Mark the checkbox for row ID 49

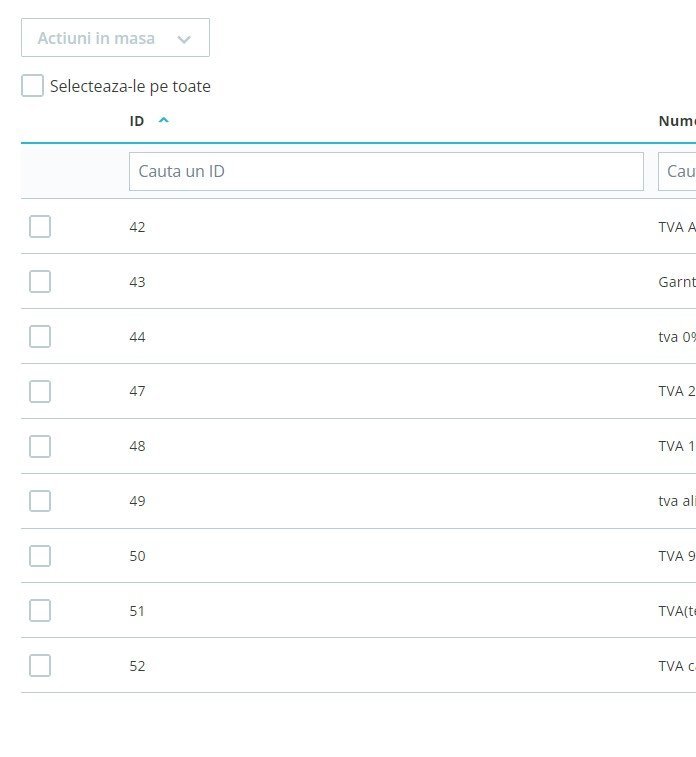pyautogui.click(x=40, y=501)
